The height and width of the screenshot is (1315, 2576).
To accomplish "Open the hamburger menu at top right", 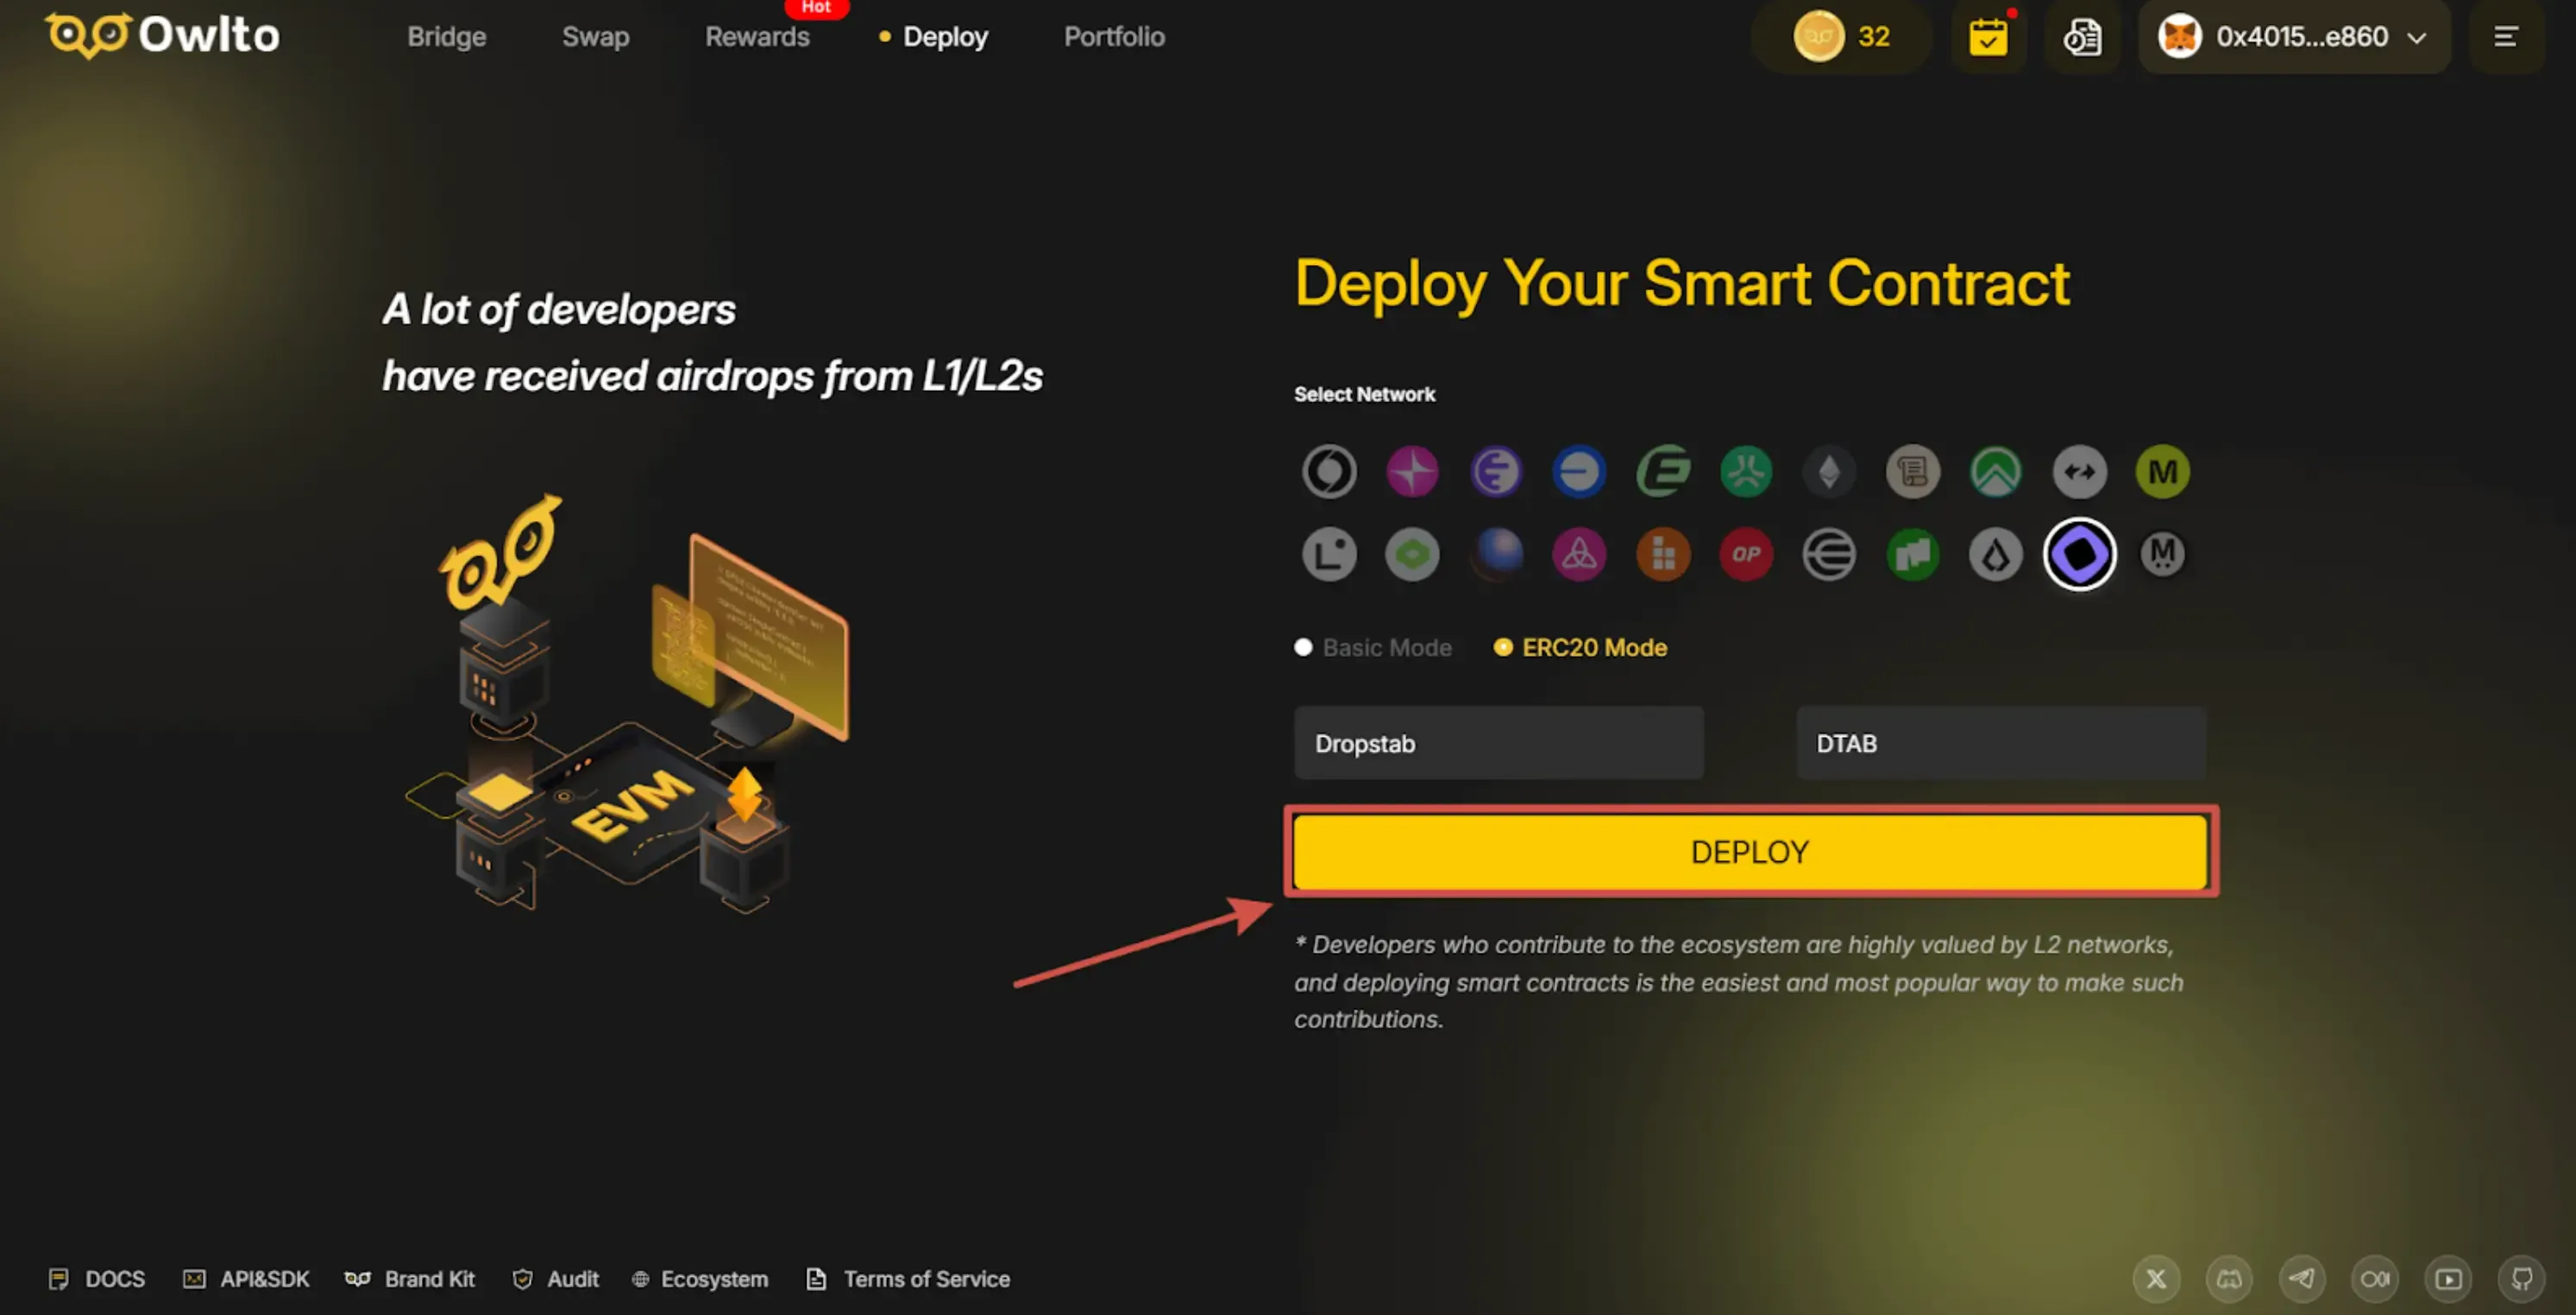I will [2505, 37].
